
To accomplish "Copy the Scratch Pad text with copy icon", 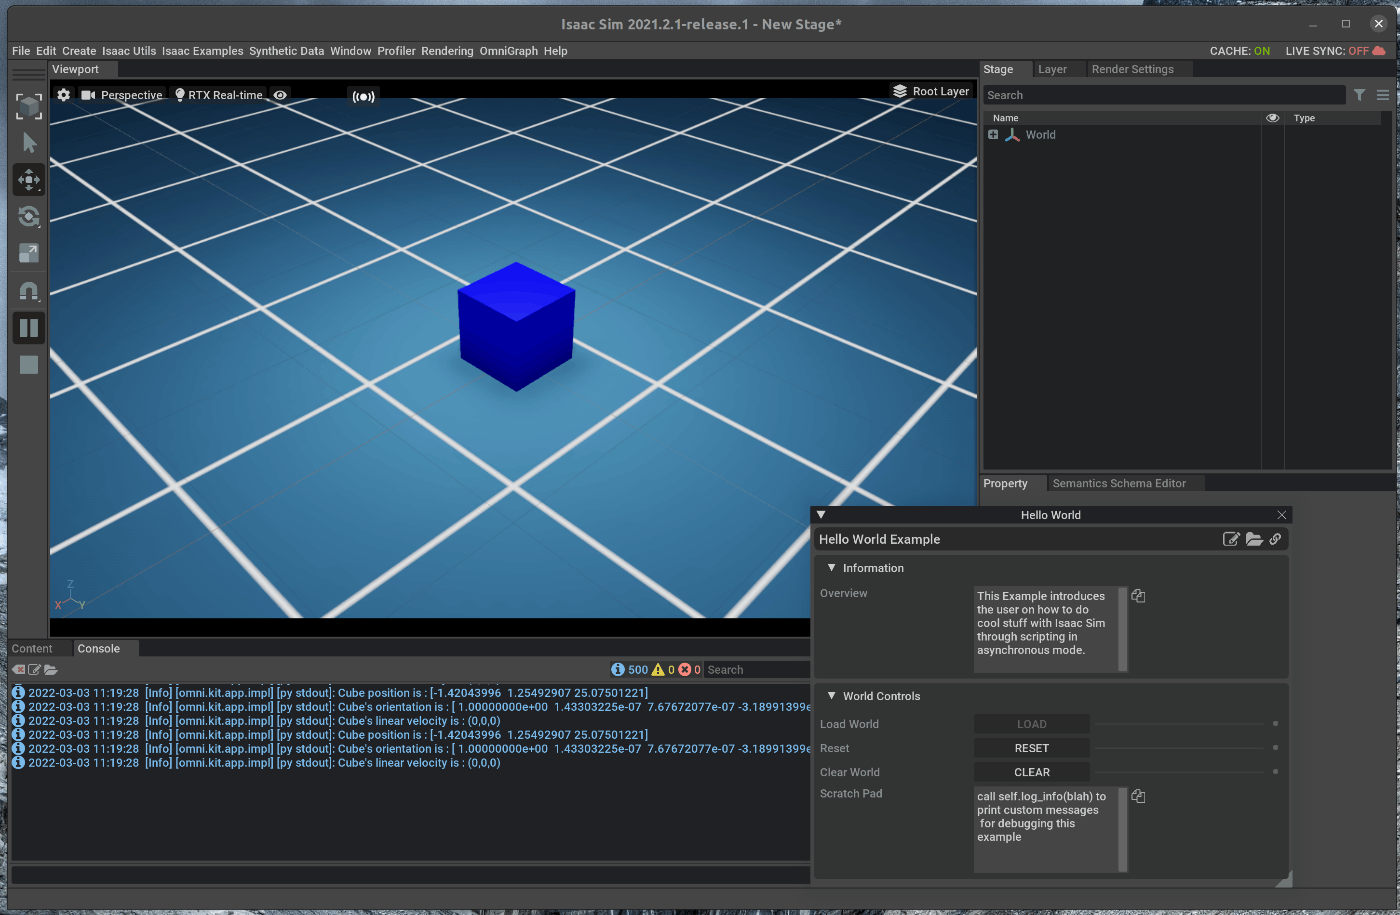I will tap(1138, 796).
